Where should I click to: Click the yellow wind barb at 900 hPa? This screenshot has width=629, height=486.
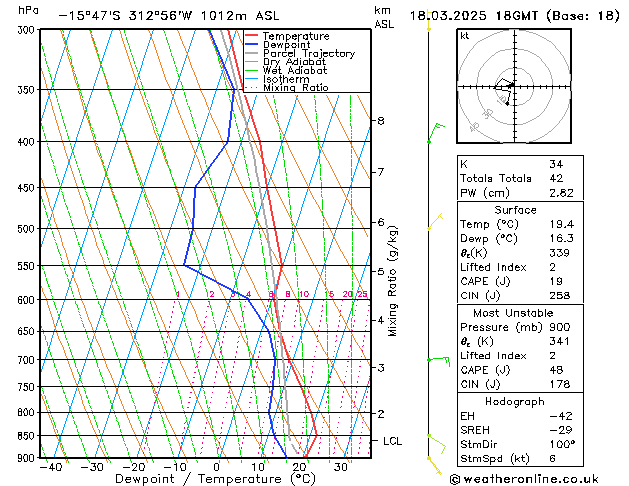(434, 466)
